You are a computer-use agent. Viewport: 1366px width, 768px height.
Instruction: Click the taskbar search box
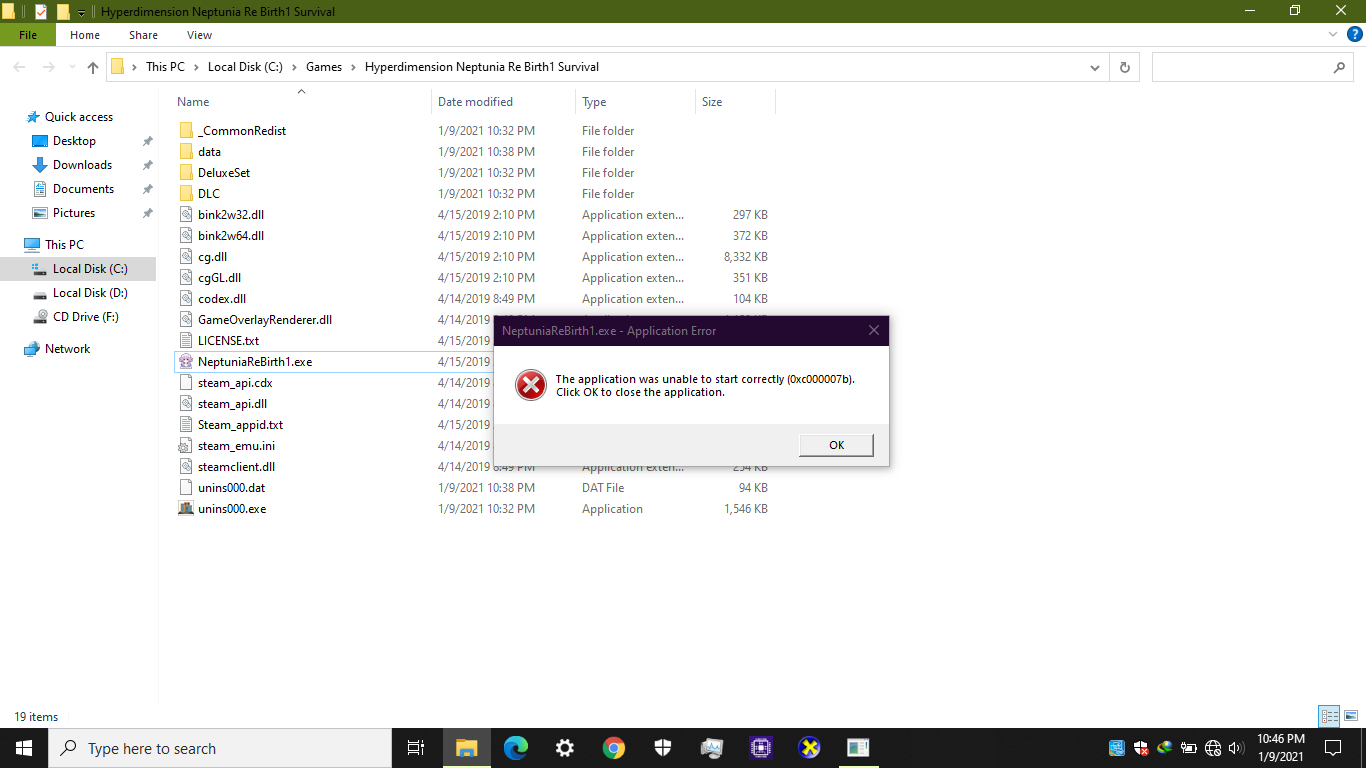point(220,748)
